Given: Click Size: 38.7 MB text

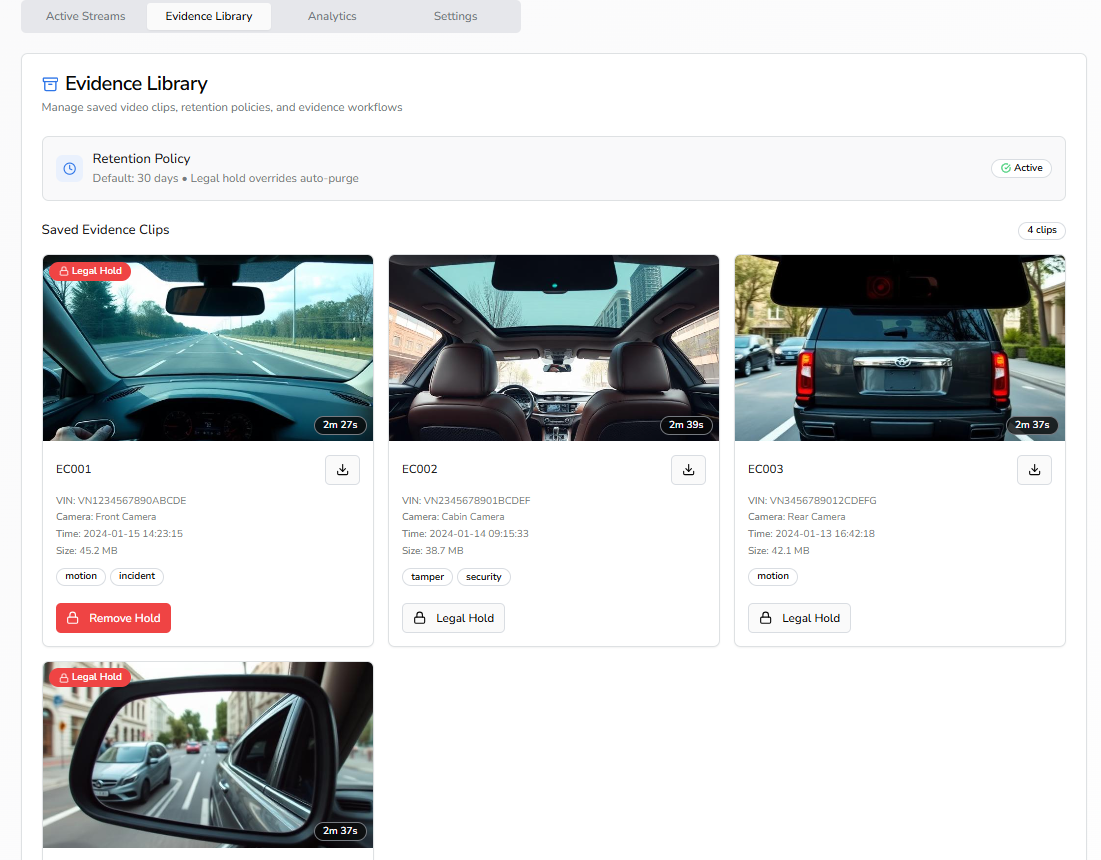Looking at the screenshot, I should 433,551.
